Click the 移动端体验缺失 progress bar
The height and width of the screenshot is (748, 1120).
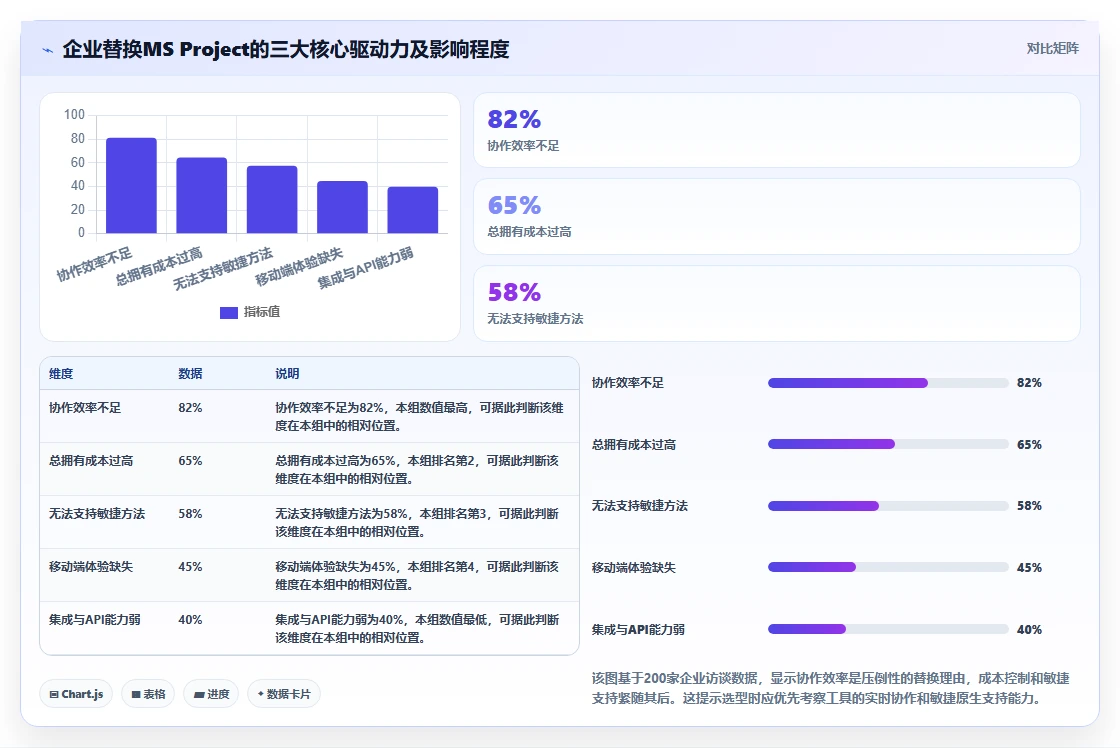tap(888, 567)
